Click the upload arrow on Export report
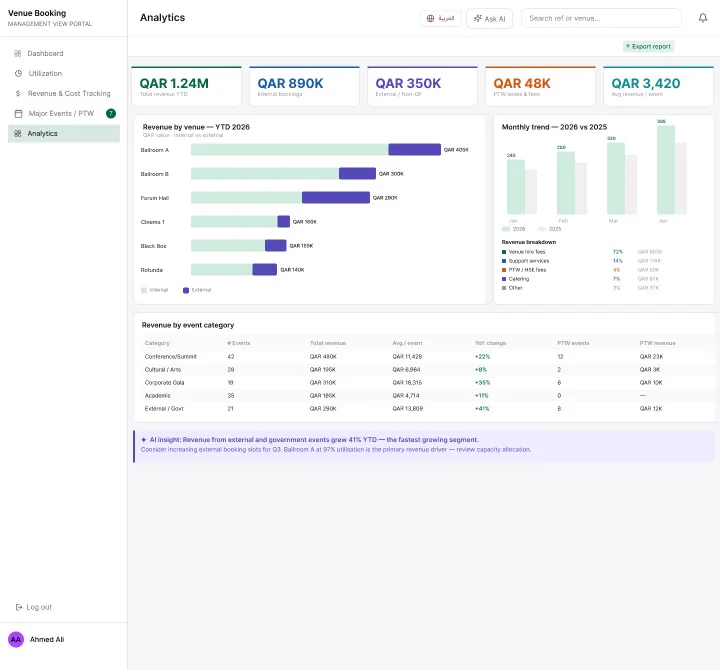Viewport: 720px width, 670px height. 628,46
